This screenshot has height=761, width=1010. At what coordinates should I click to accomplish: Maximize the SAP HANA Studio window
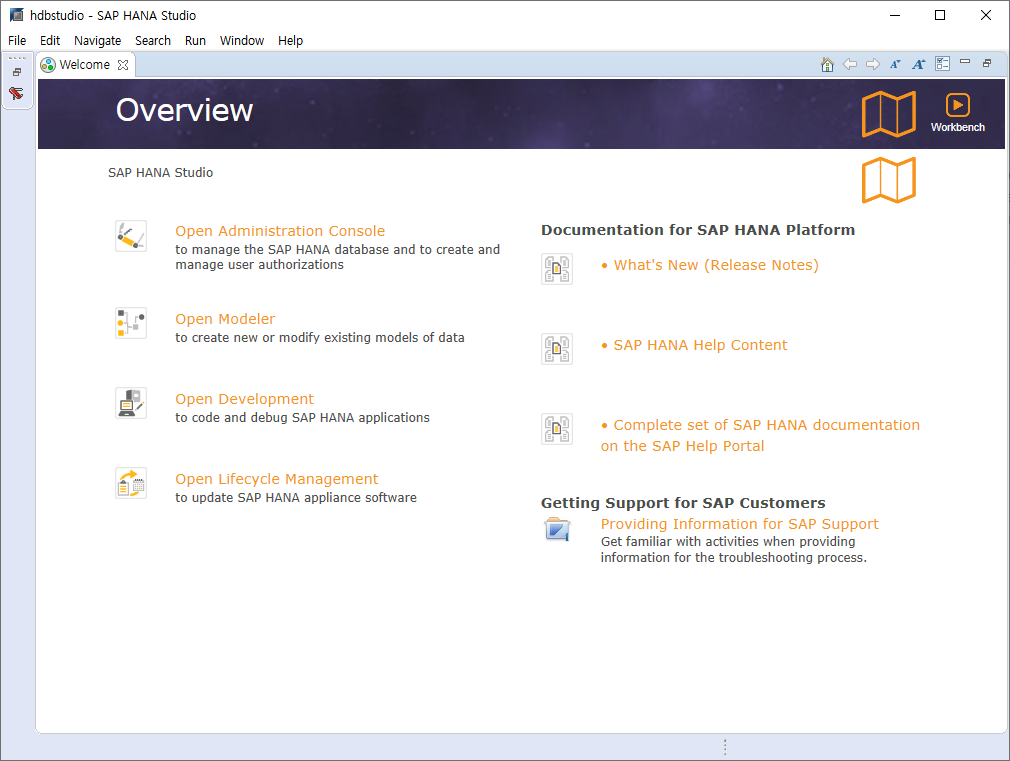[940, 15]
